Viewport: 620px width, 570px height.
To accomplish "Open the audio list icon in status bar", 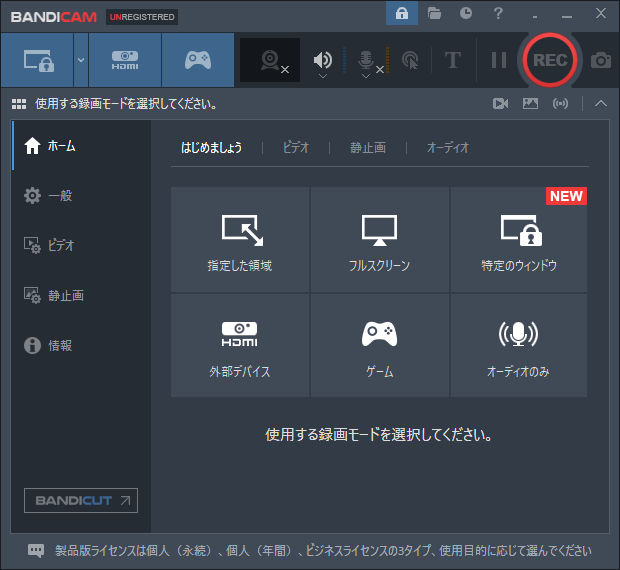I will tap(560, 104).
